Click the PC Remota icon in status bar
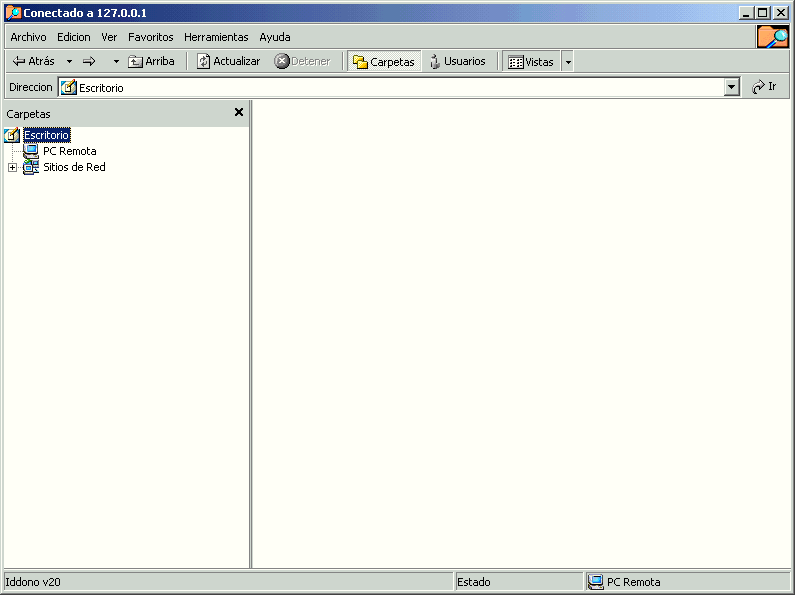 (x=596, y=582)
